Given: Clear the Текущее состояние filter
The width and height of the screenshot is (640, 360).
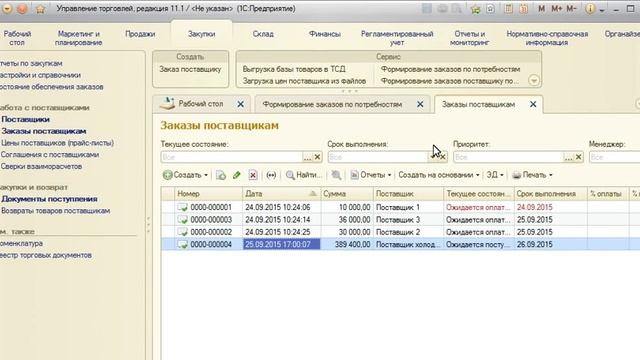Looking at the screenshot, I should pos(318,157).
